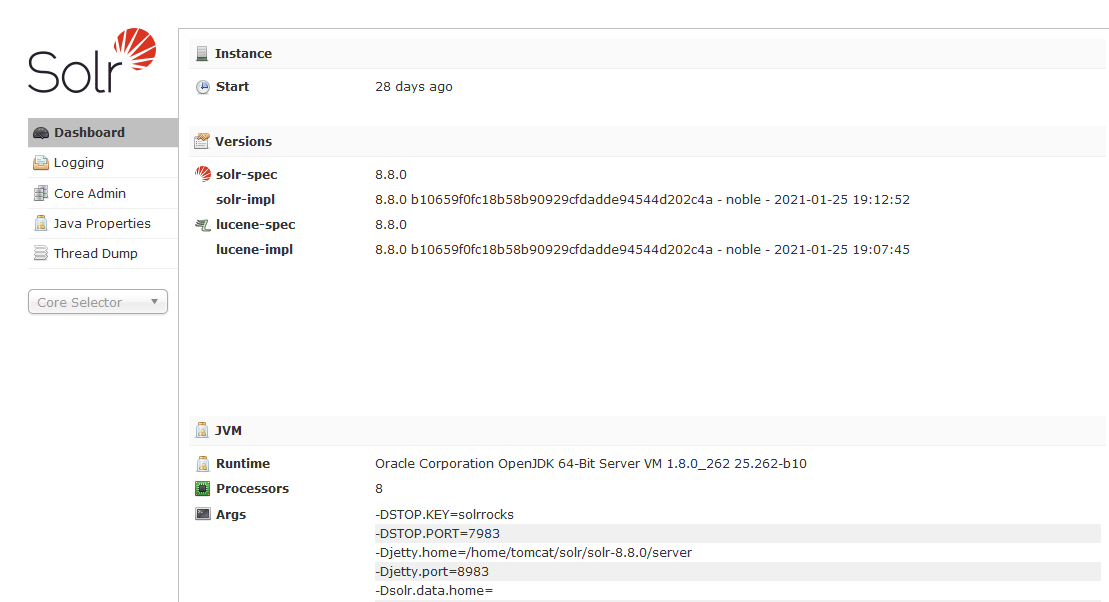Click the lucene-impl label

[x=255, y=250]
